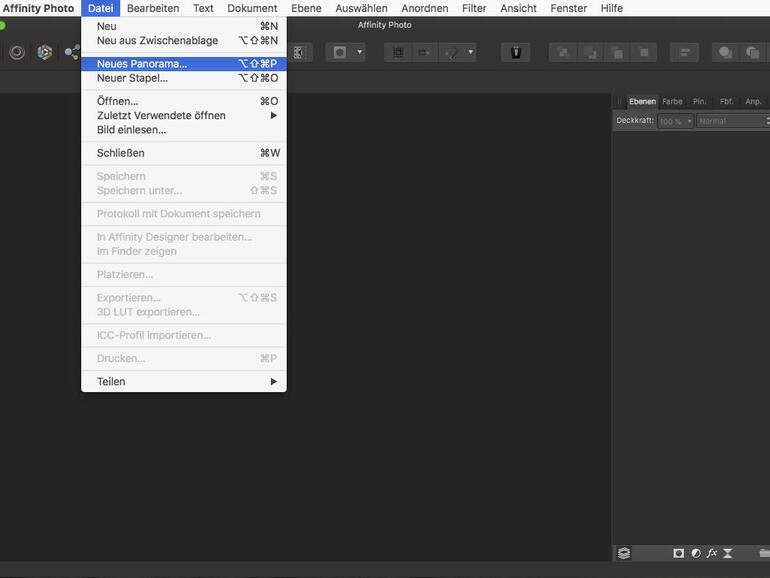The height and width of the screenshot is (578, 770).
Task: Switch to the Pin. brushes tab
Action: [x=699, y=102]
